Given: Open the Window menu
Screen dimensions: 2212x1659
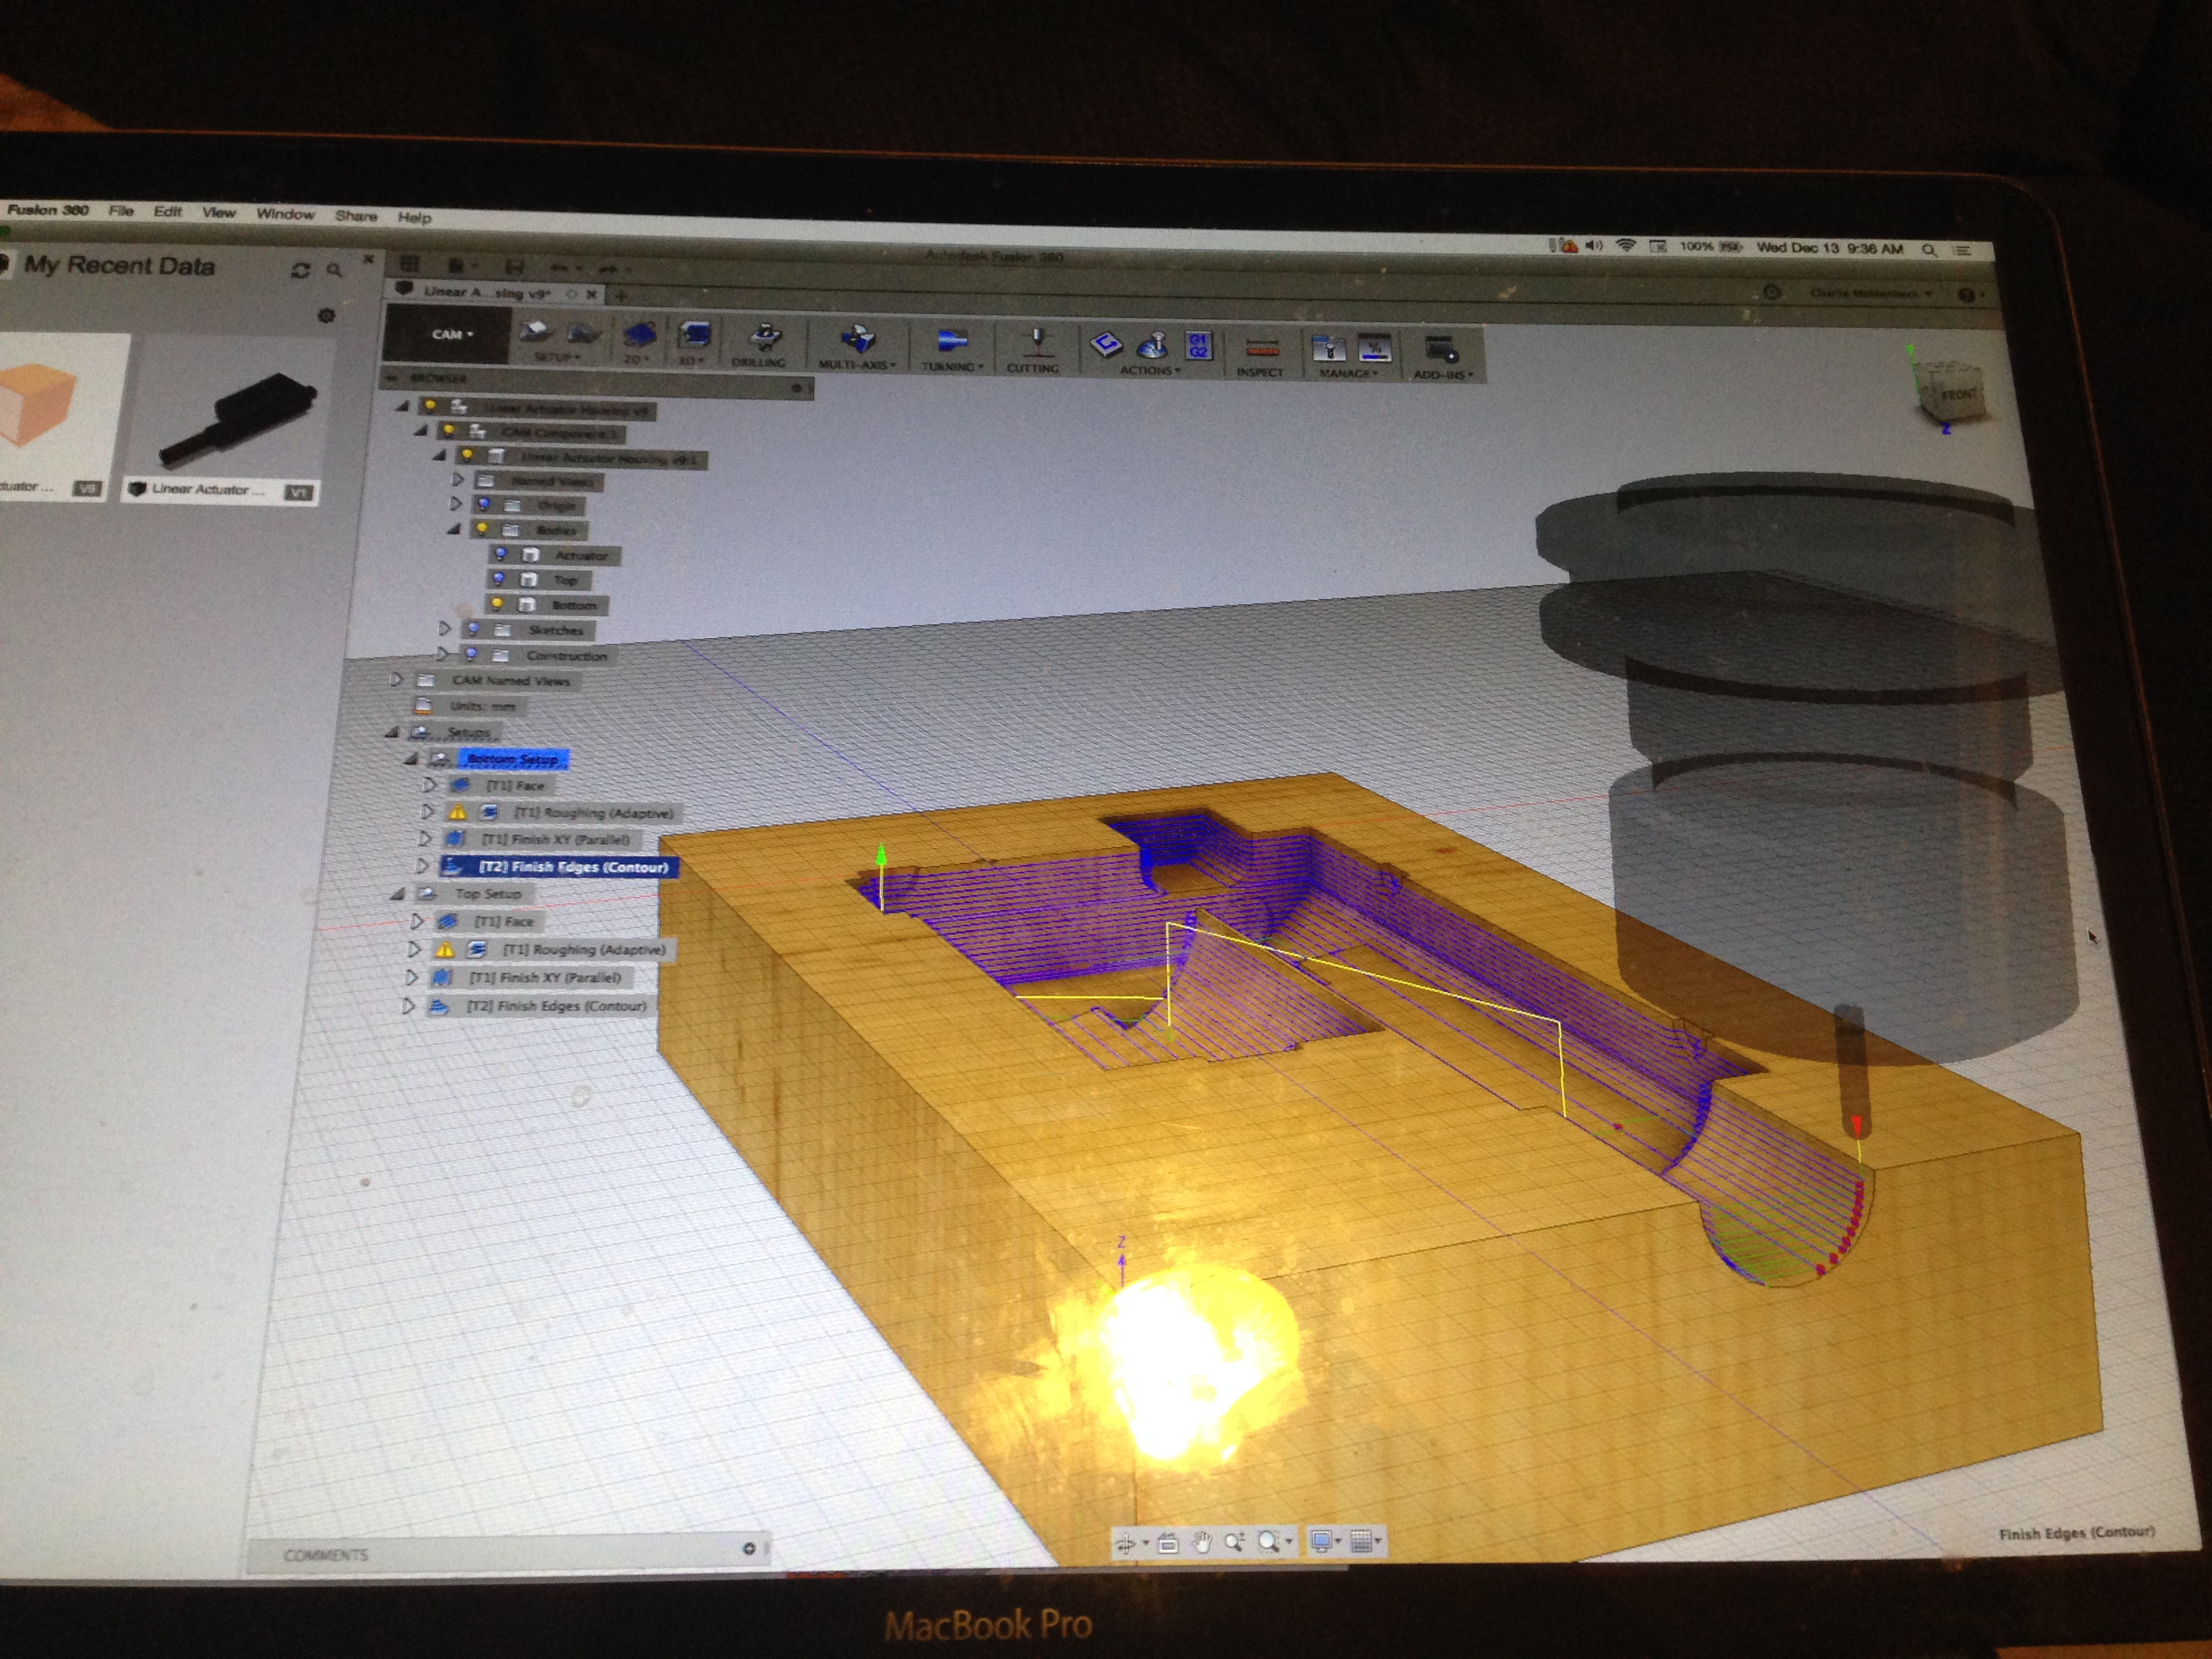Looking at the screenshot, I should pyautogui.click(x=285, y=214).
